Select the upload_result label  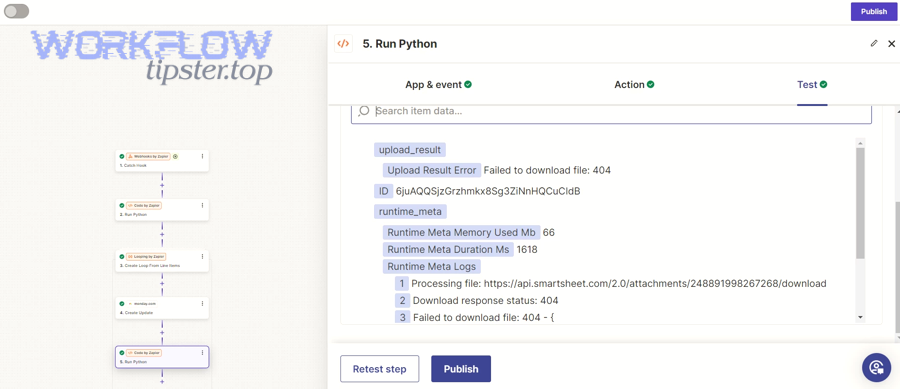410,150
